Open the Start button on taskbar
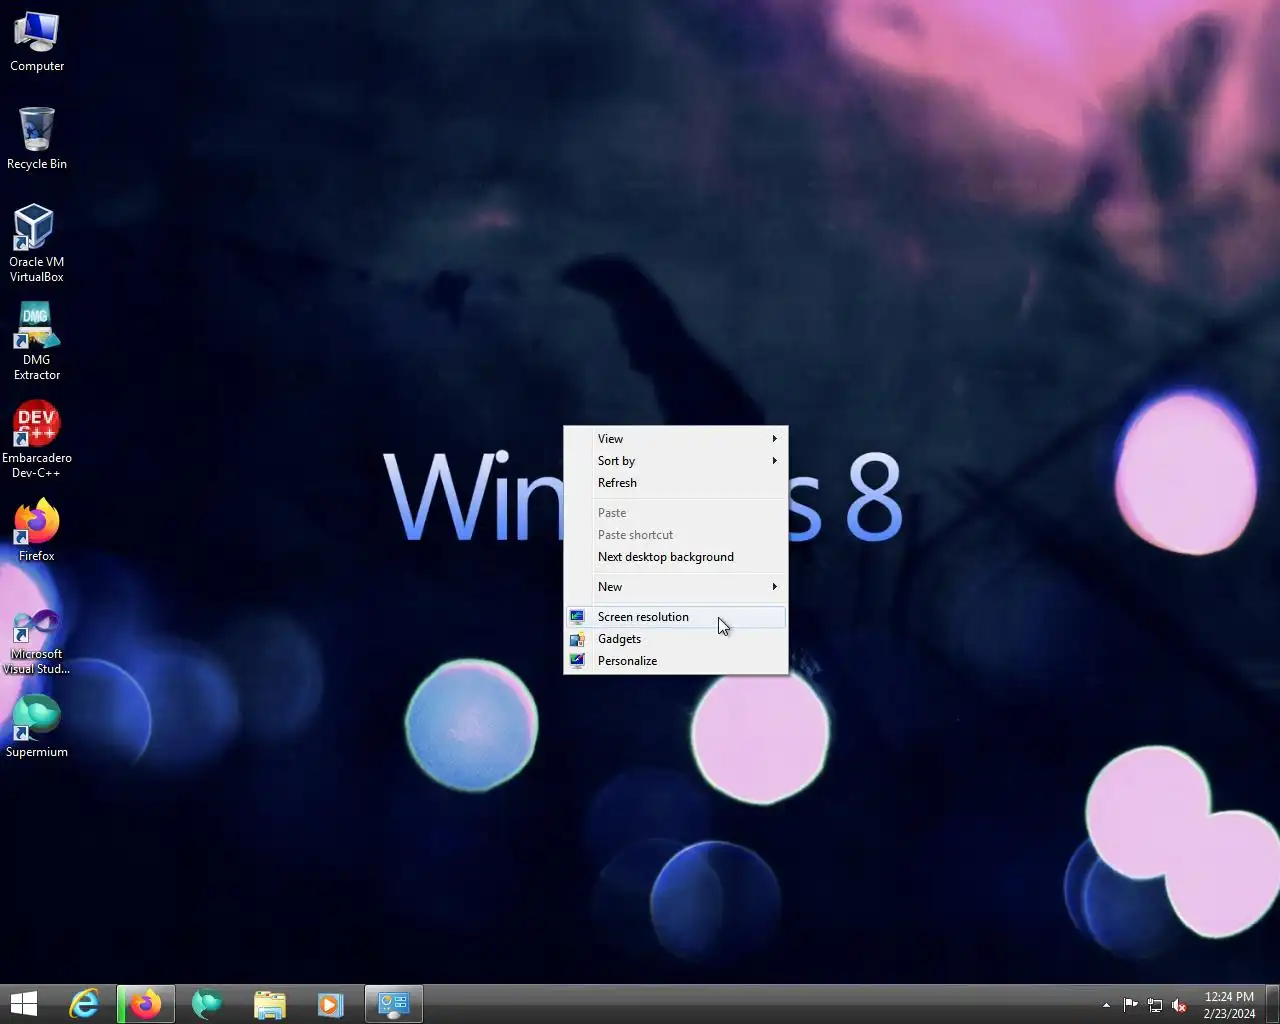This screenshot has width=1280, height=1024. [x=23, y=1004]
